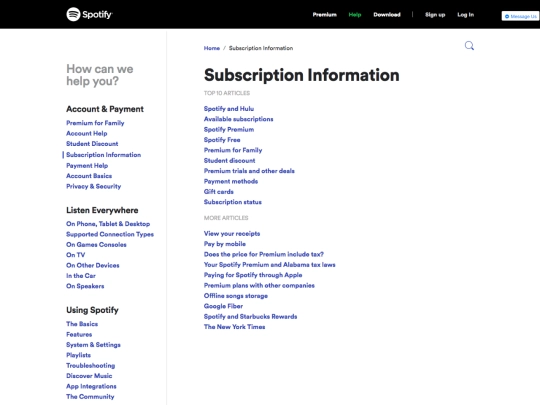Viewport: 540px width, 405px height.
Task: Click Sign up in the header
Action: tap(435, 15)
